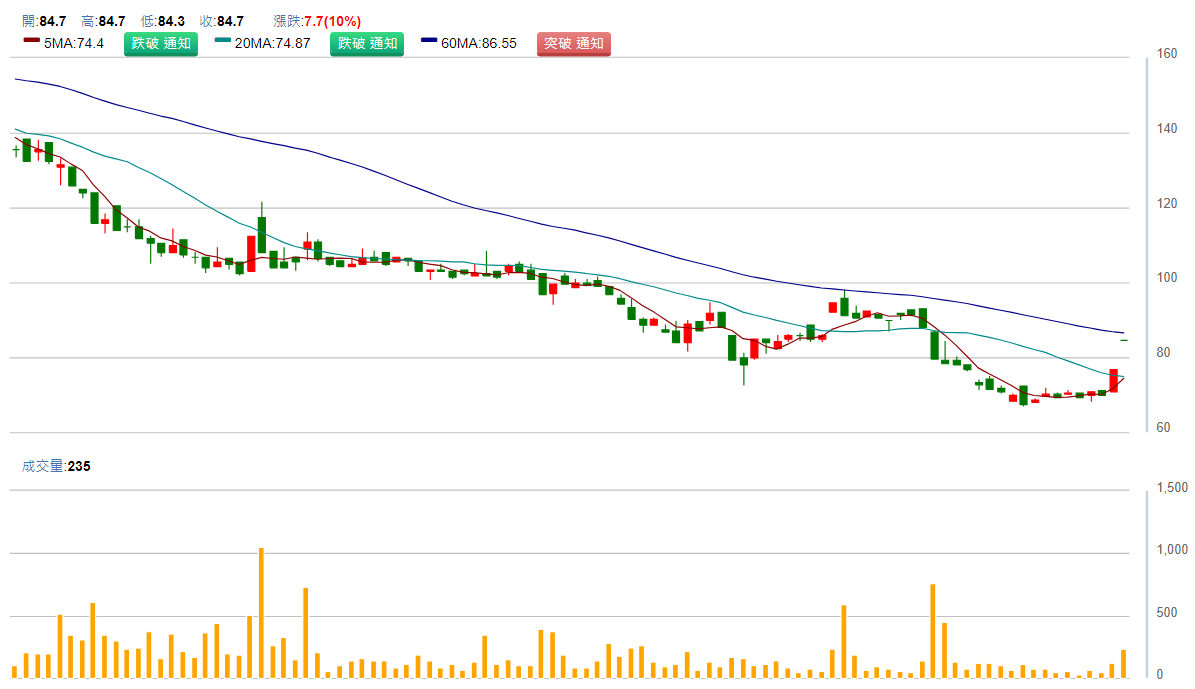The width and height of the screenshot is (1195, 689).
Task: Click the high price 高:84.7
Action: pyautogui.click(x=103, y=21)
